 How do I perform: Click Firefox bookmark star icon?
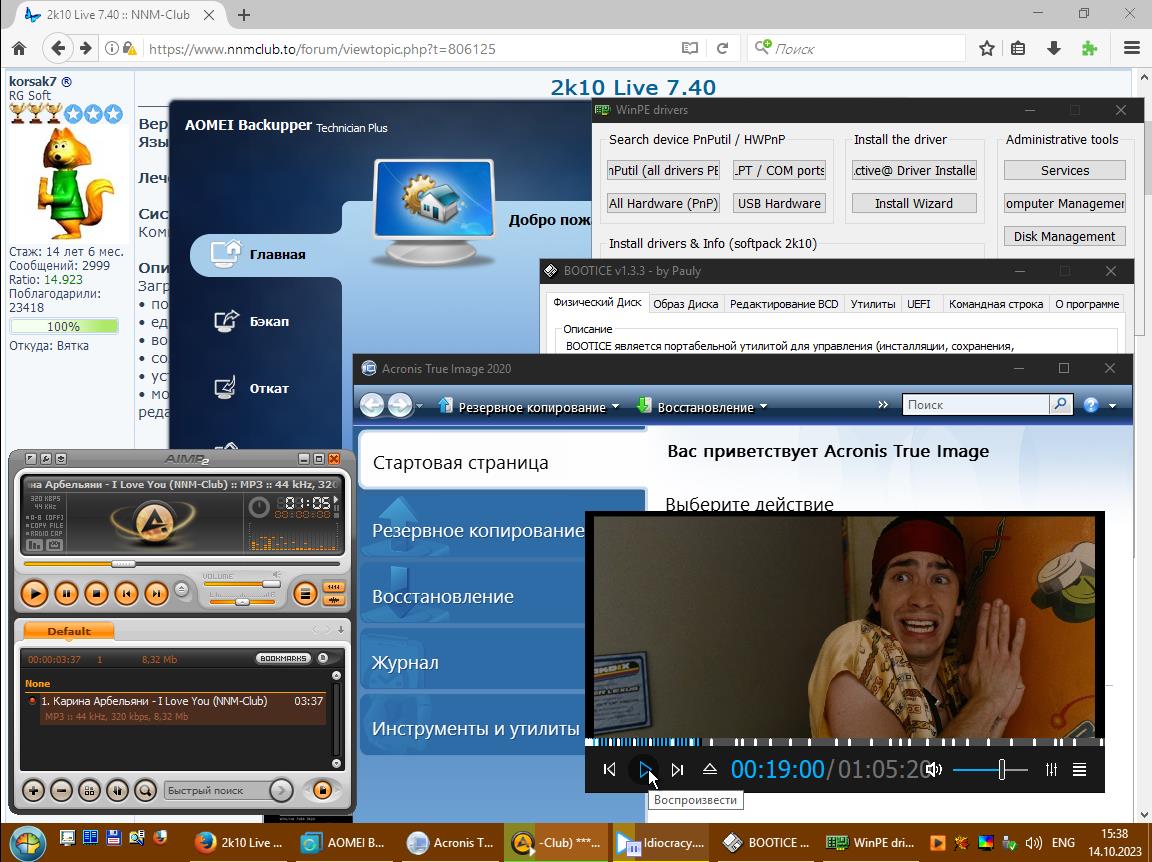click(987, 48)
